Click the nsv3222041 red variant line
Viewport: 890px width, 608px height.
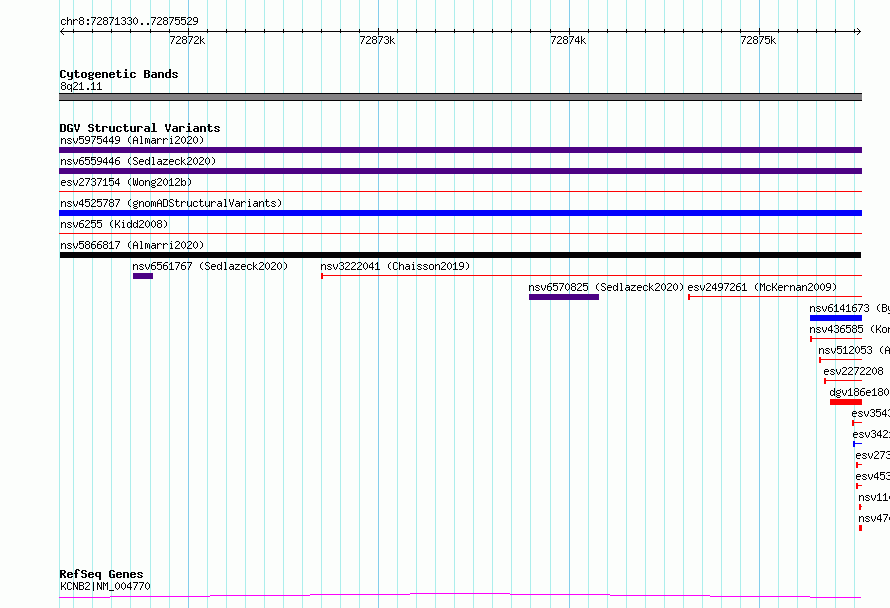tap(591, 276)
